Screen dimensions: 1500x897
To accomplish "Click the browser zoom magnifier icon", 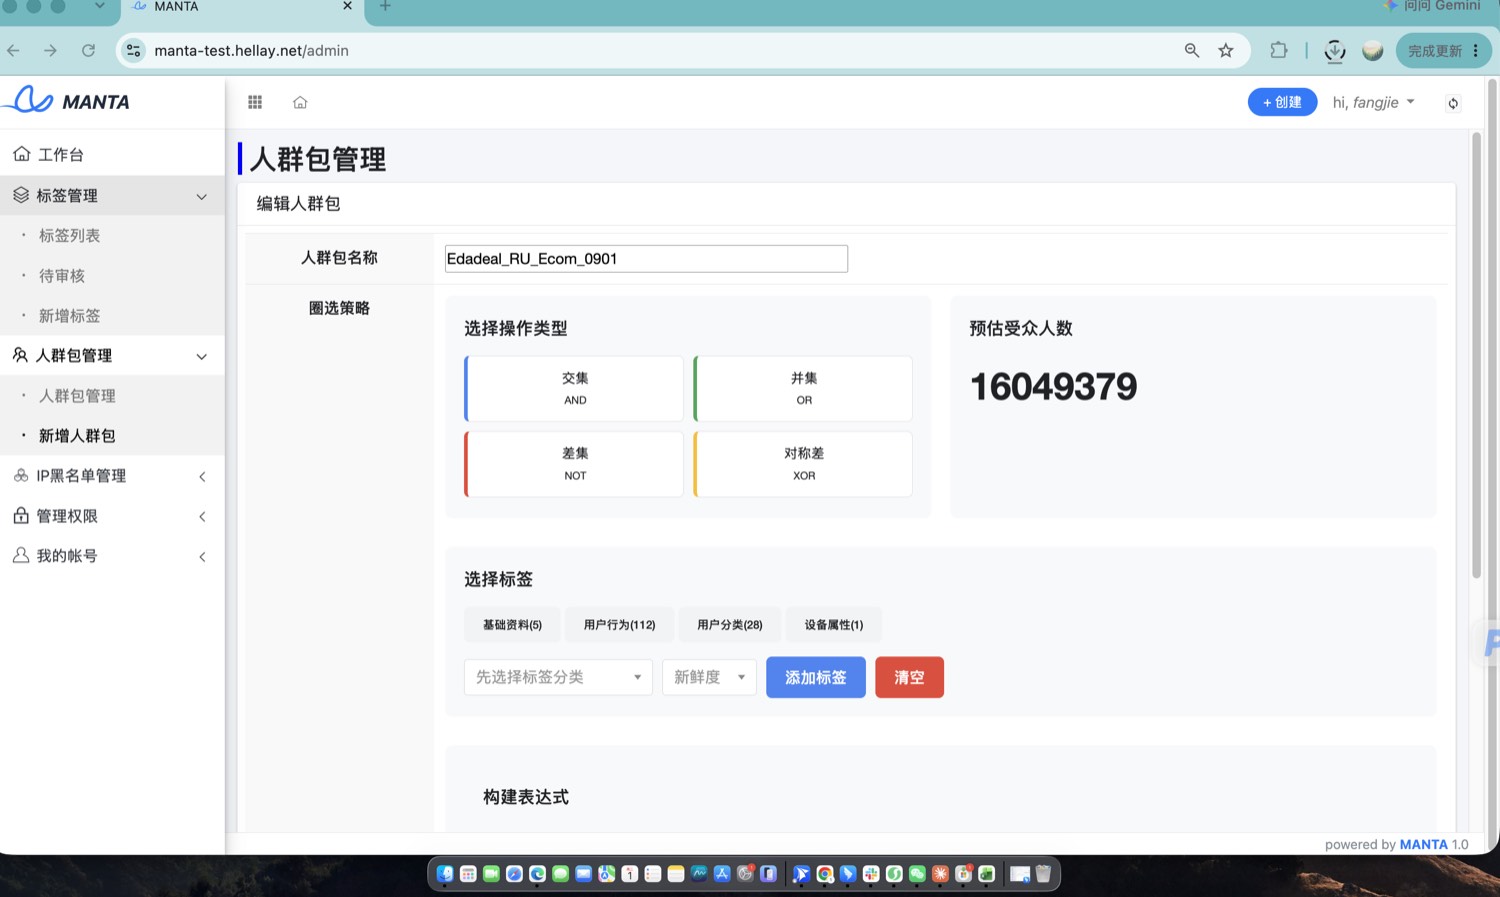I will [x=1191, y=50].
